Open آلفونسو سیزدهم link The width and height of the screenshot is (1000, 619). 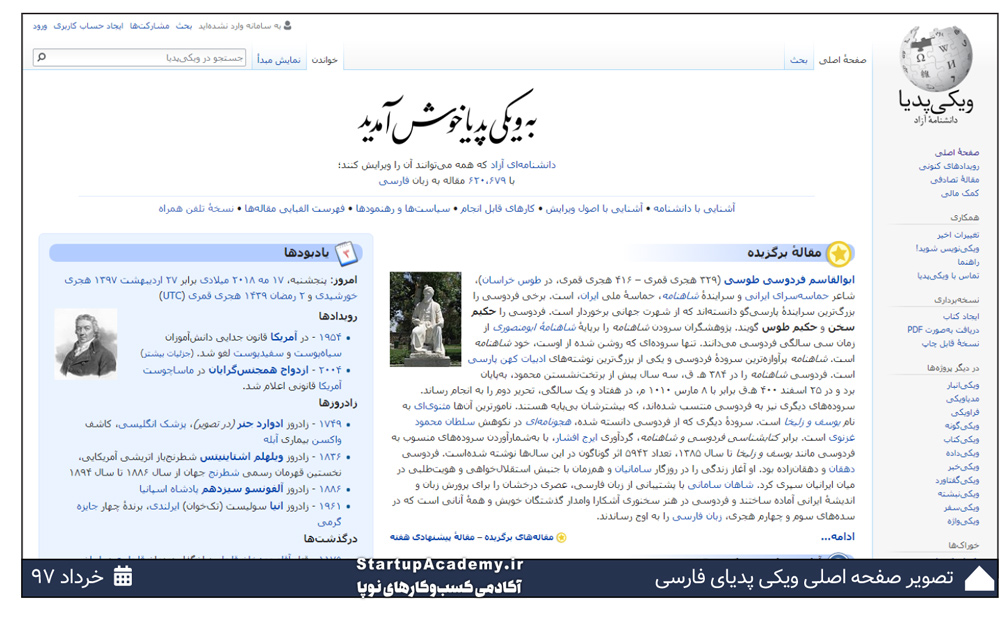click(243, 489)
